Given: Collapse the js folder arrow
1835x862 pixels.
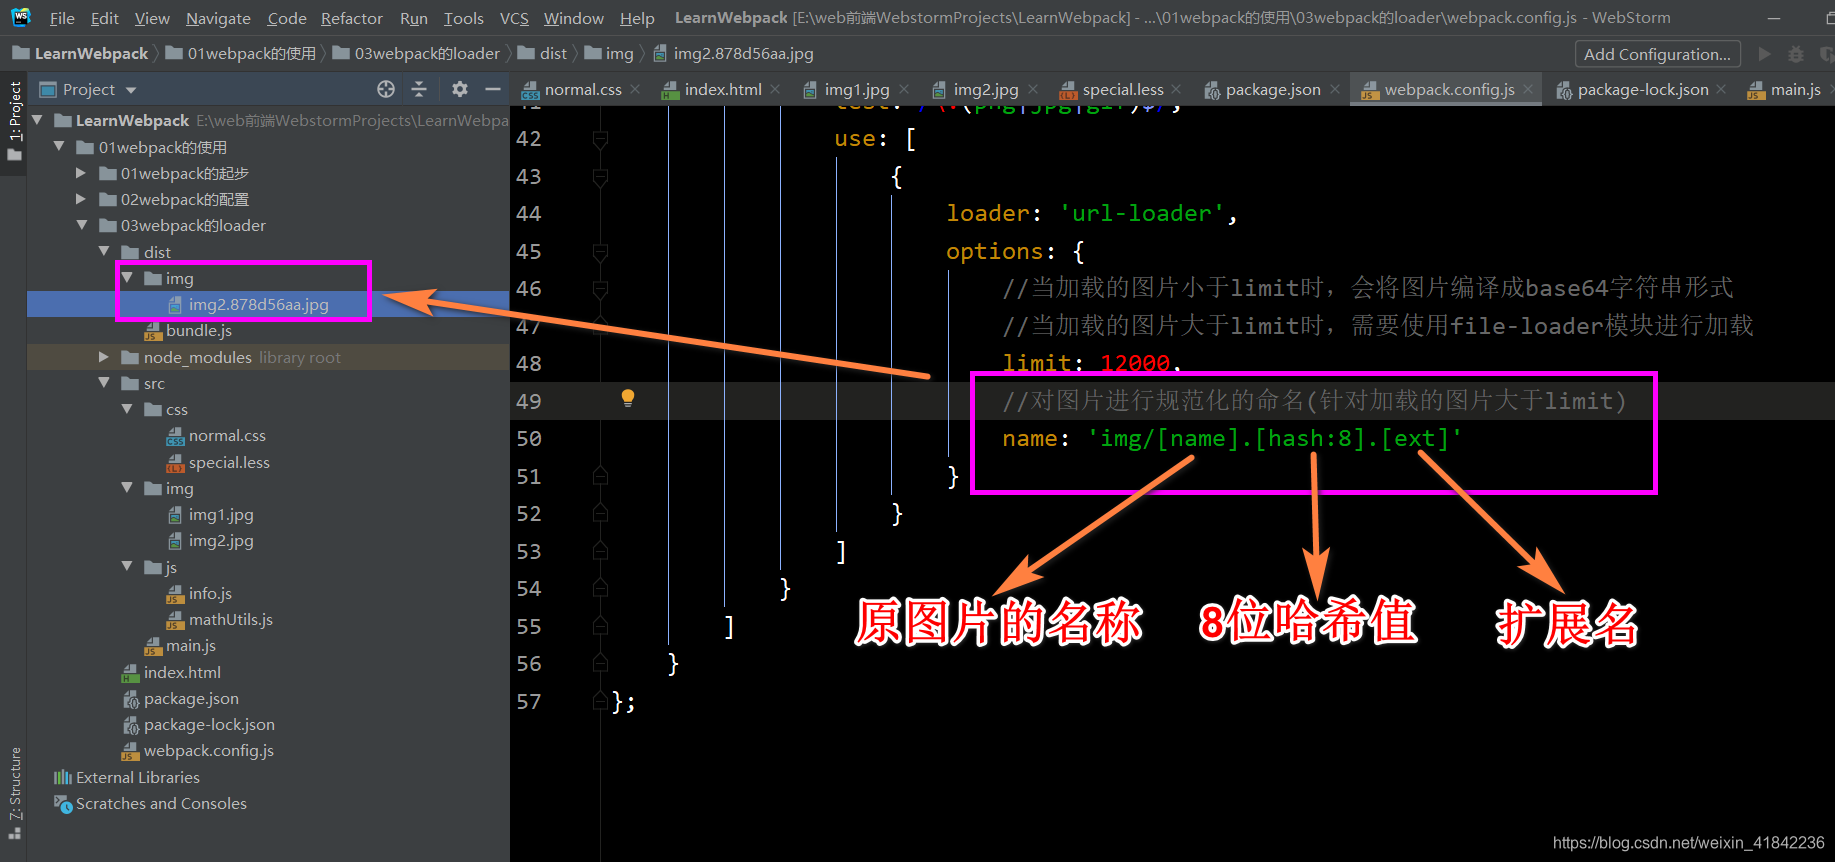Looking at the screenshot, I should pyautogui.click(x=127, y=567).
